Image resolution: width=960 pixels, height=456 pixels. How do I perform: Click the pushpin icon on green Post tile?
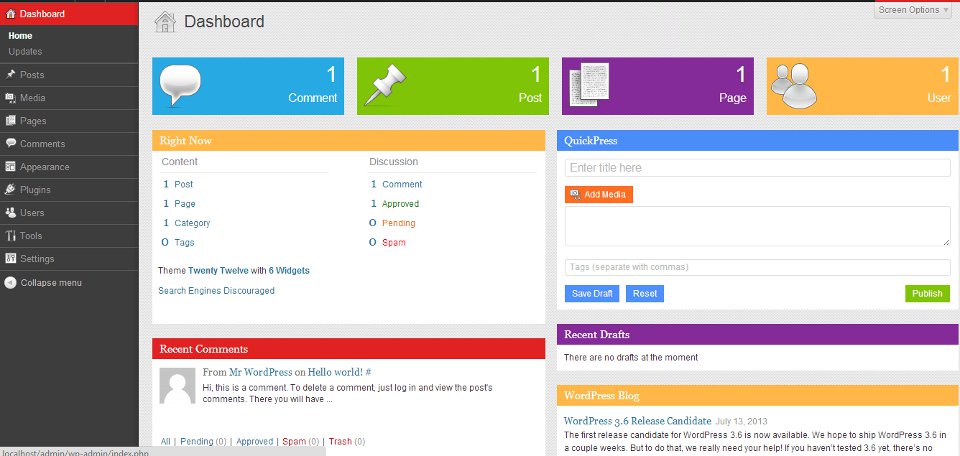coord(385,85)
